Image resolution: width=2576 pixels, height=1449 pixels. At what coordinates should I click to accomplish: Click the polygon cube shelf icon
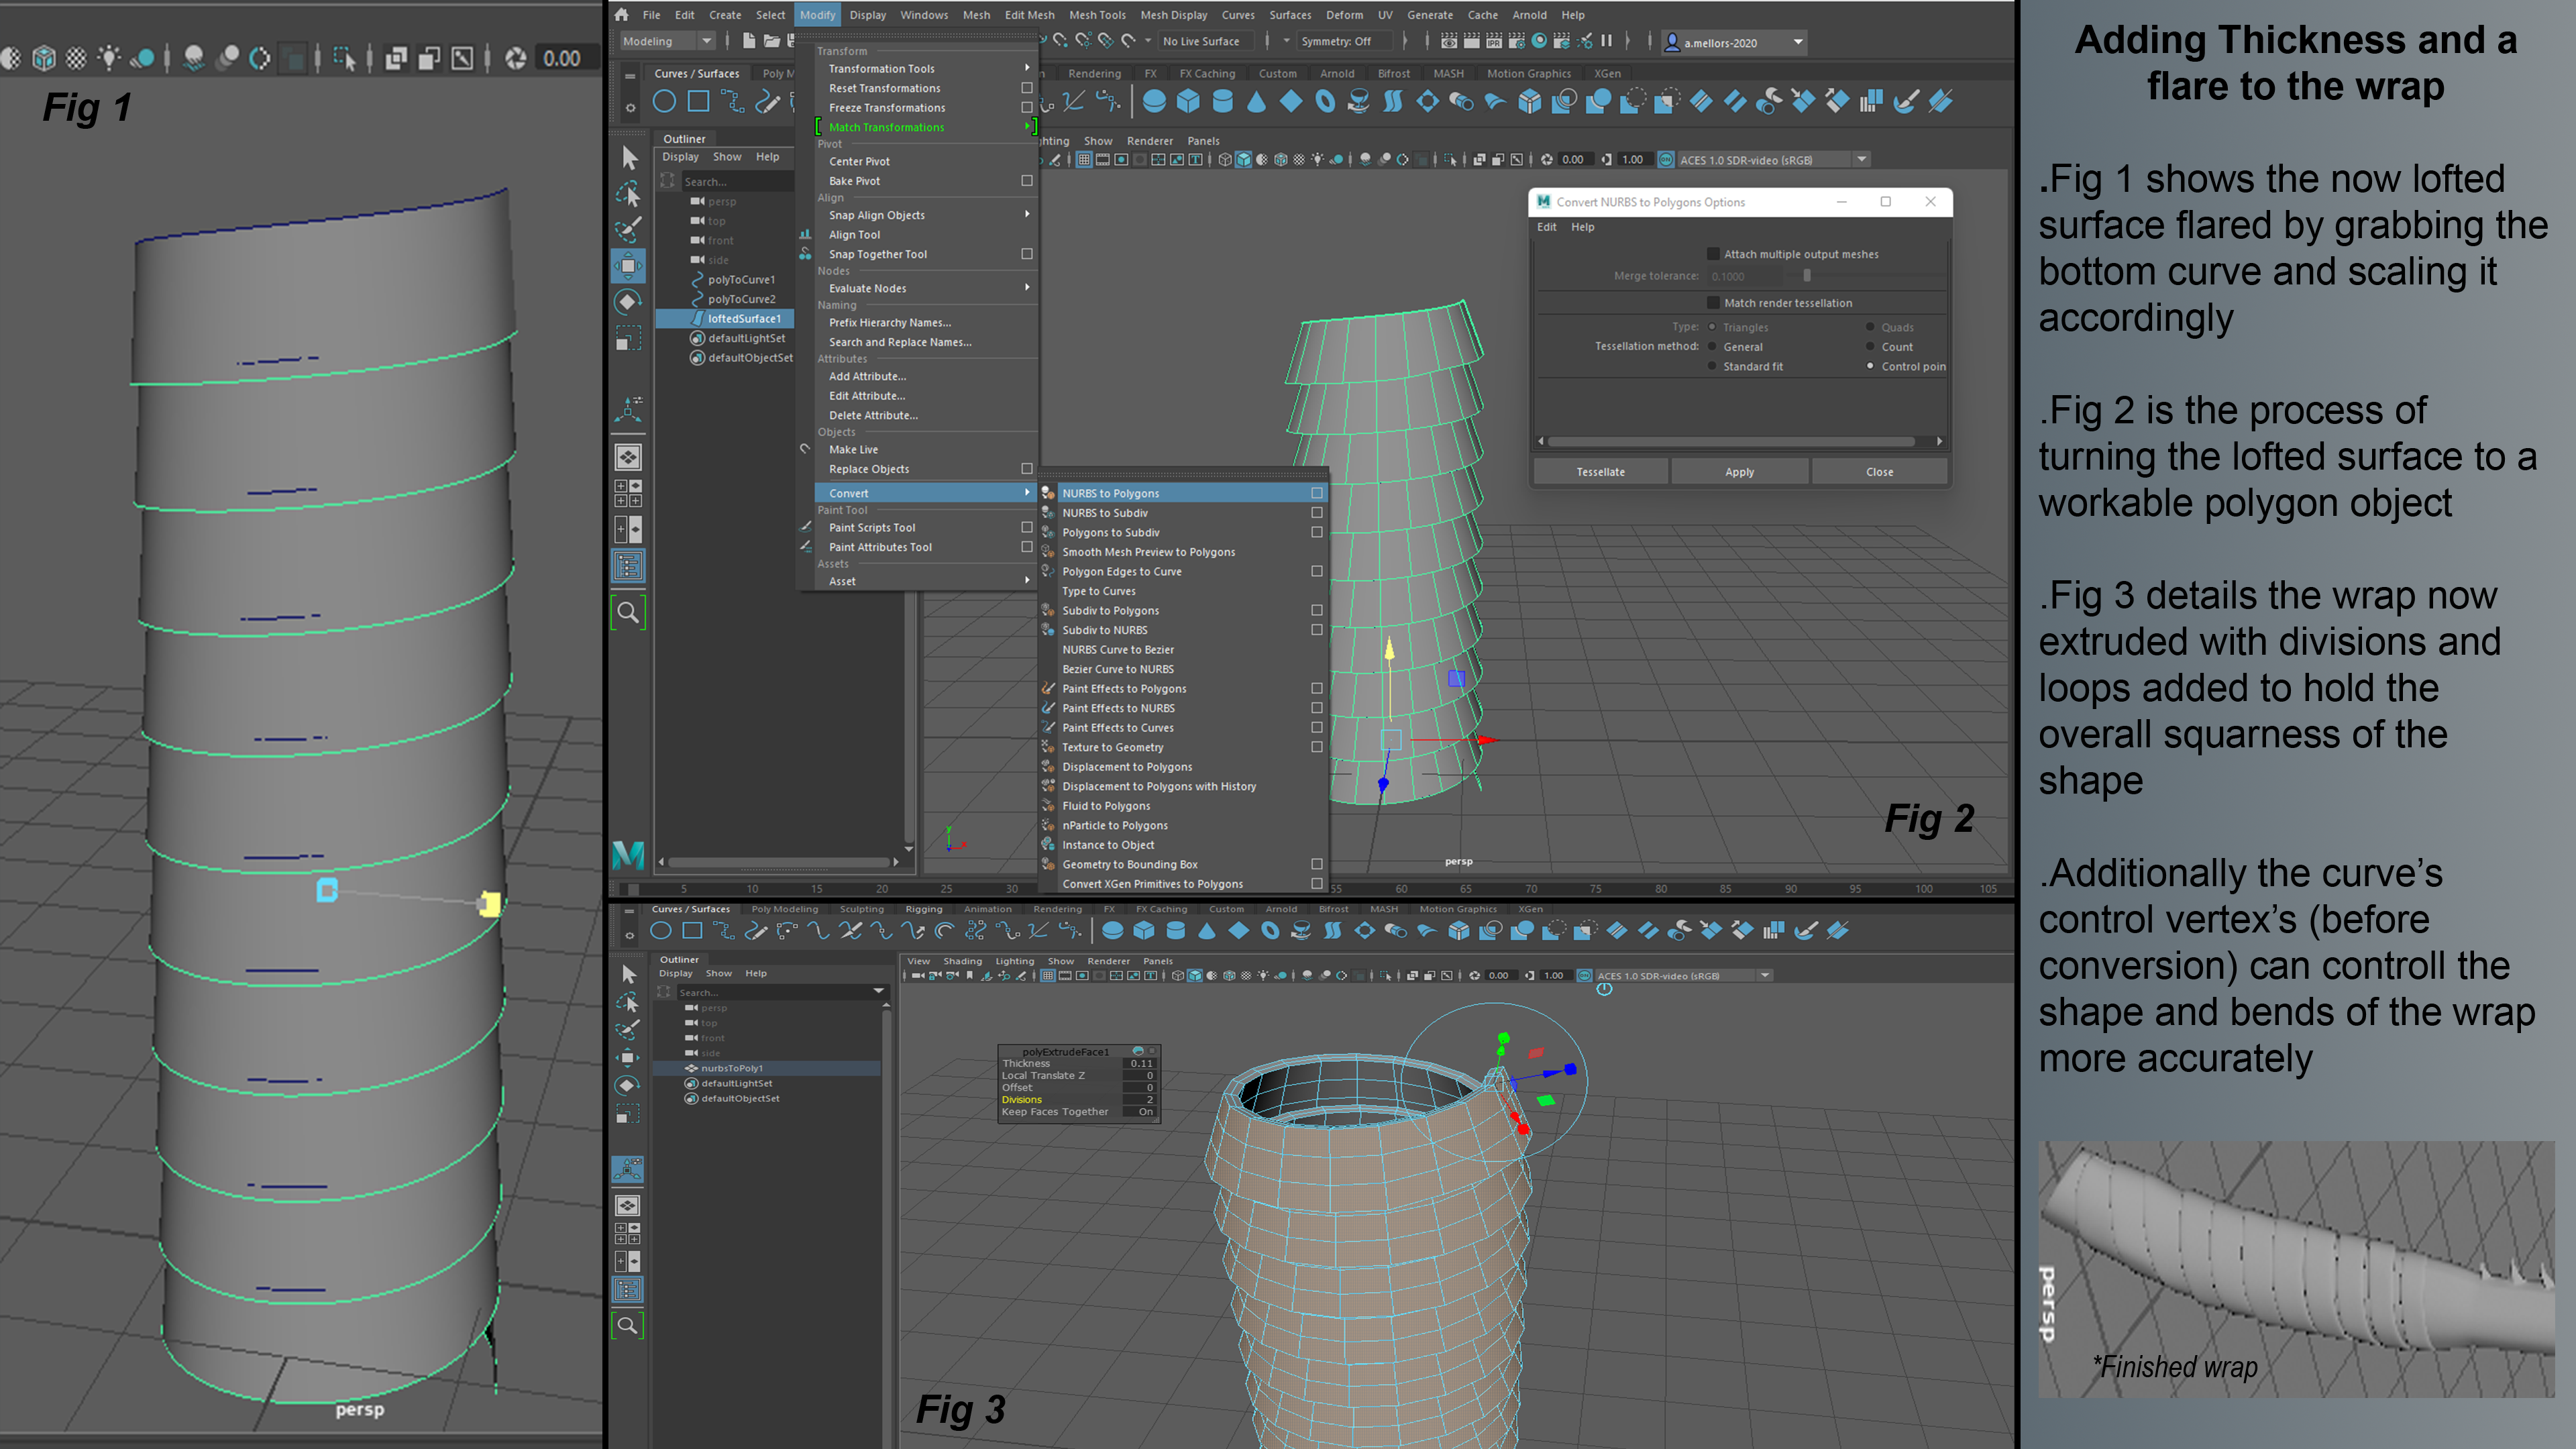click(1188, 101)
